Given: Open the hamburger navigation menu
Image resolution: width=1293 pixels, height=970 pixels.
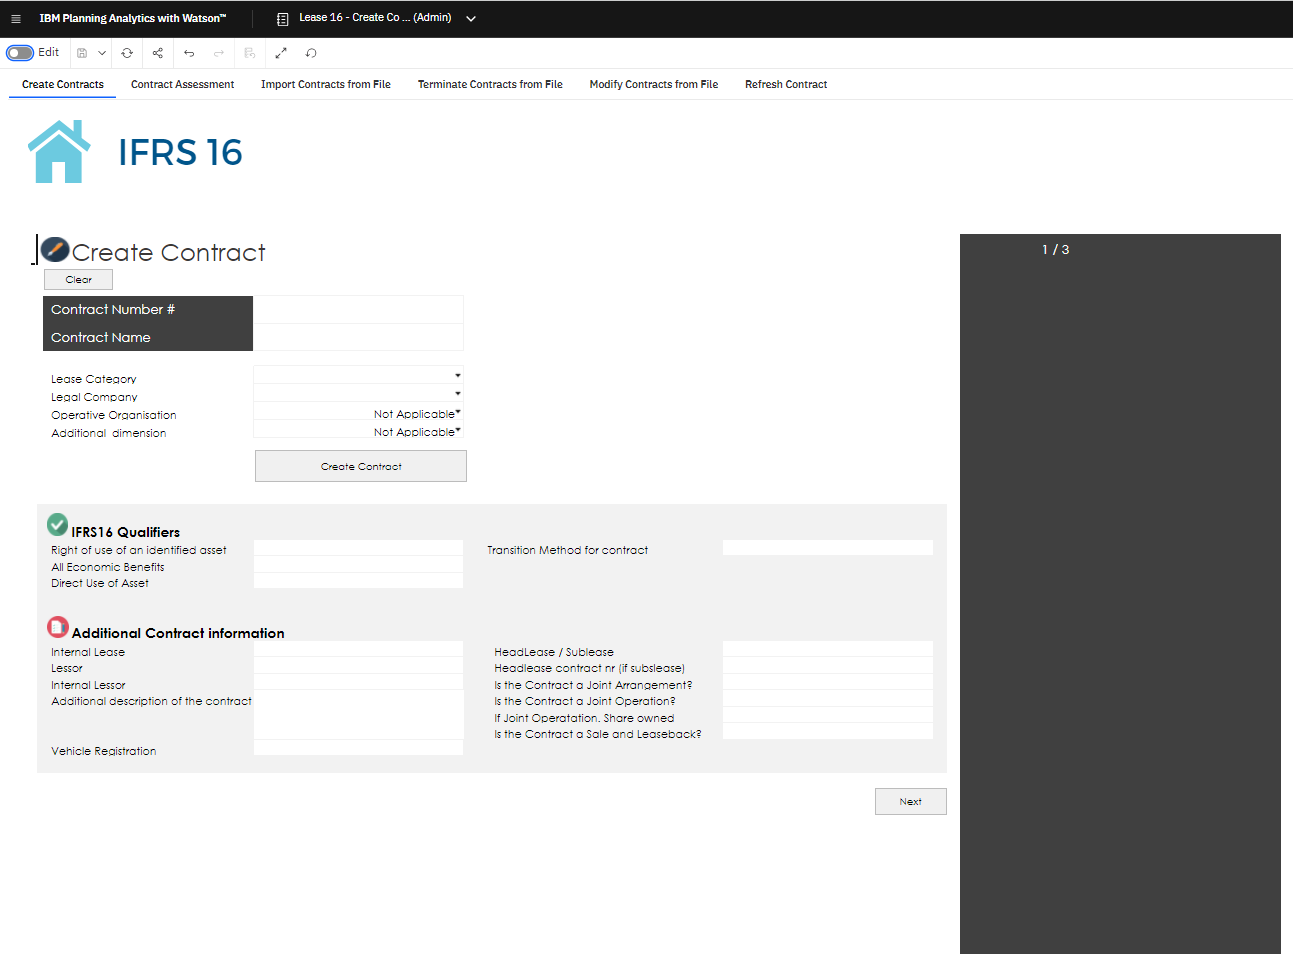Looking at the screenshot, I should click(x=16, y=18).
